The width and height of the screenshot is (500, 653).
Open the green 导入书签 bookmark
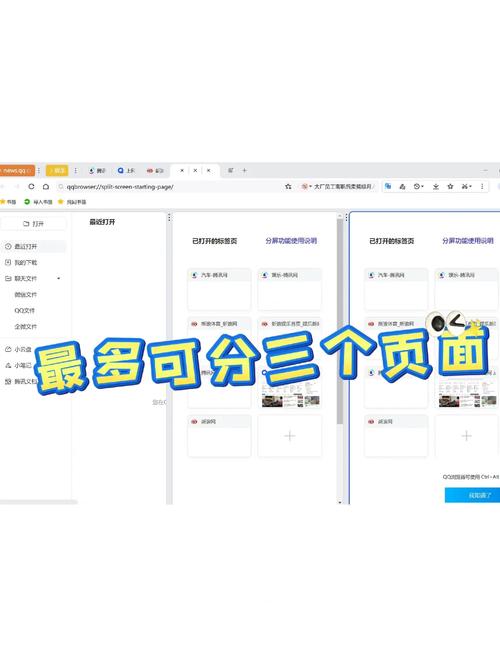(x=38, y=202)
